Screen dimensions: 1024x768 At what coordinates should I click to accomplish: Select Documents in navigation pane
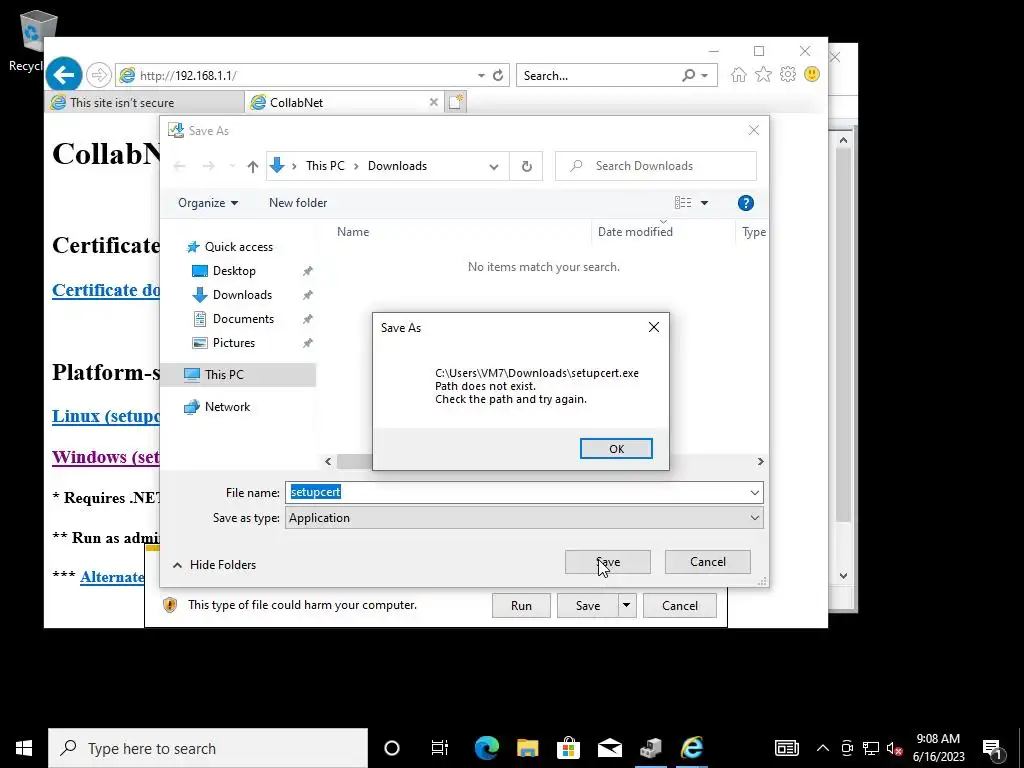tap(243, 319)
